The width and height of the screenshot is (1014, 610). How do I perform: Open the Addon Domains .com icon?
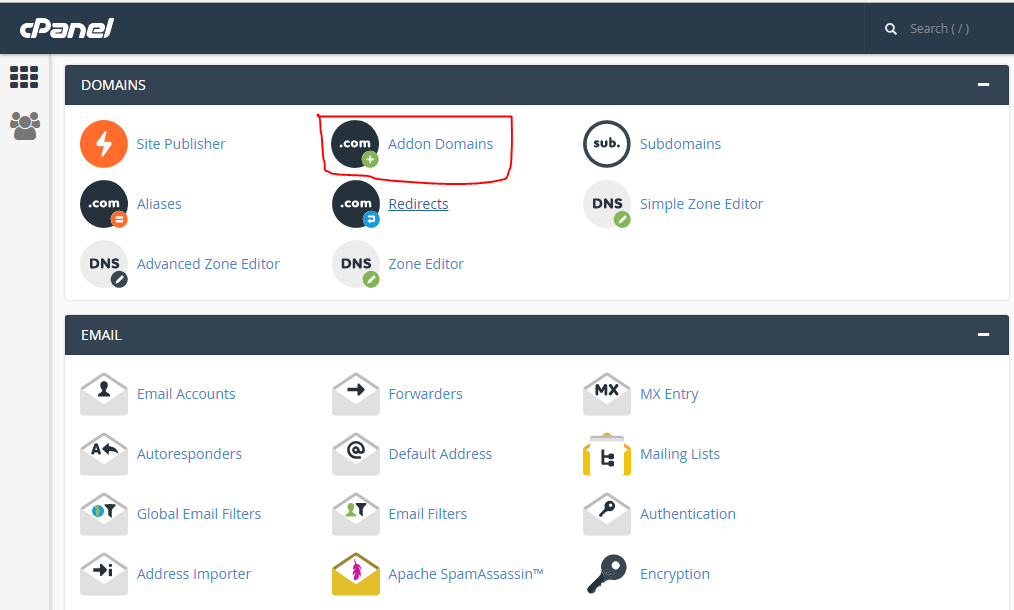point(355,144)
